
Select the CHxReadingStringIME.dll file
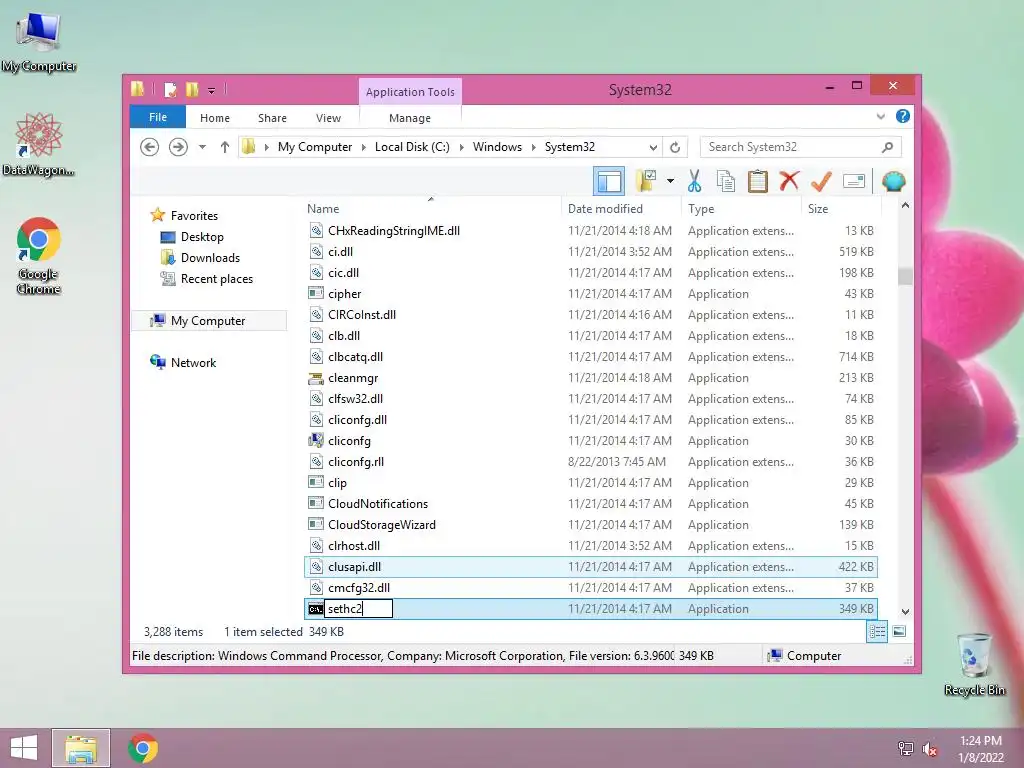[x=590, y=231]
